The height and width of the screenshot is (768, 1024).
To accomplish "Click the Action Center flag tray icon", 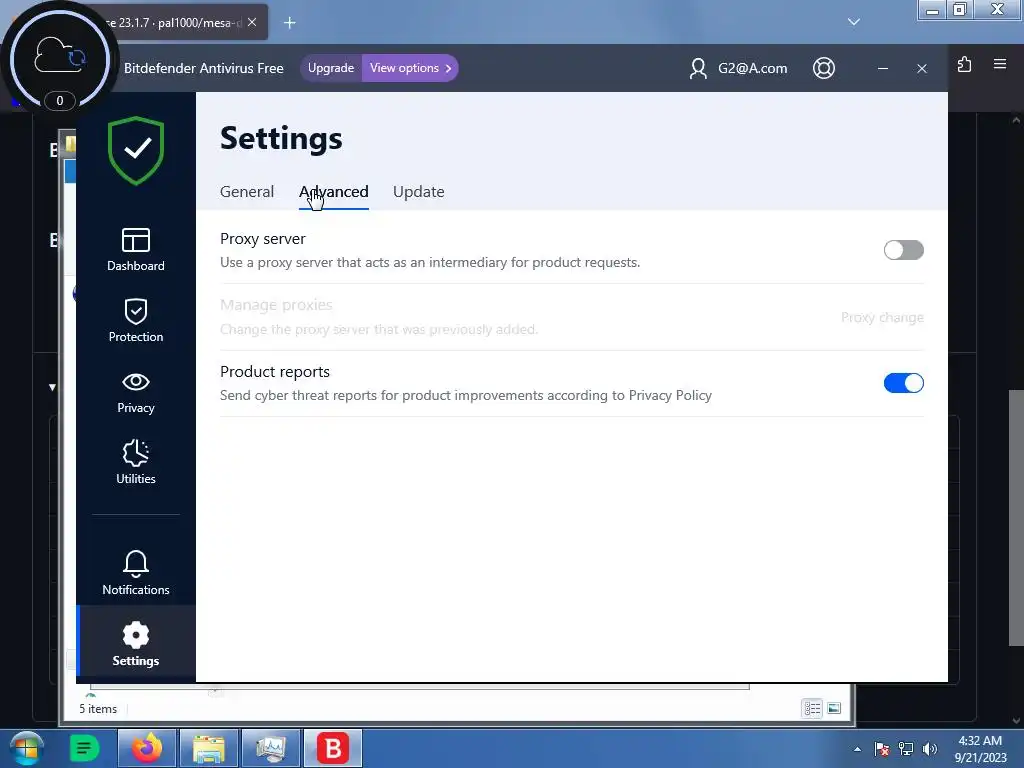I will point(882,749).
